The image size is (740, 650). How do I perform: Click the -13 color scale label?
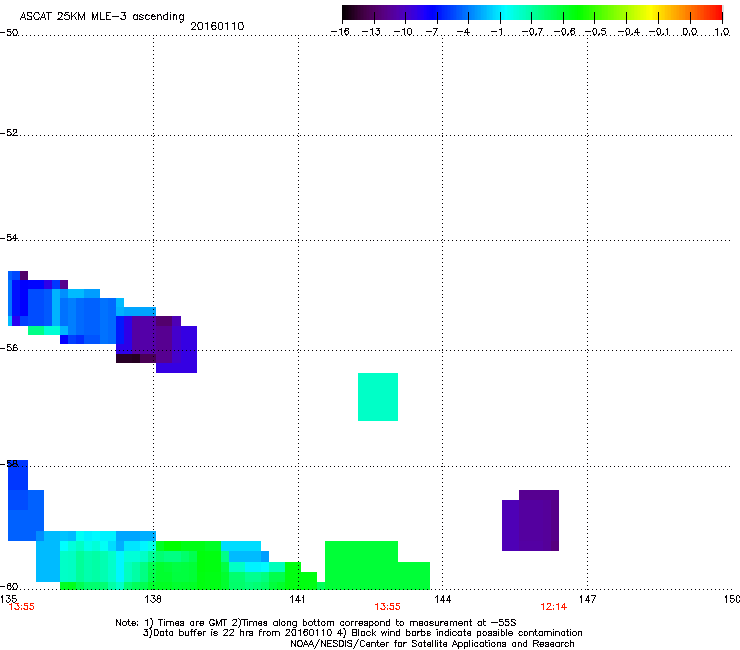tap(371, 32)
